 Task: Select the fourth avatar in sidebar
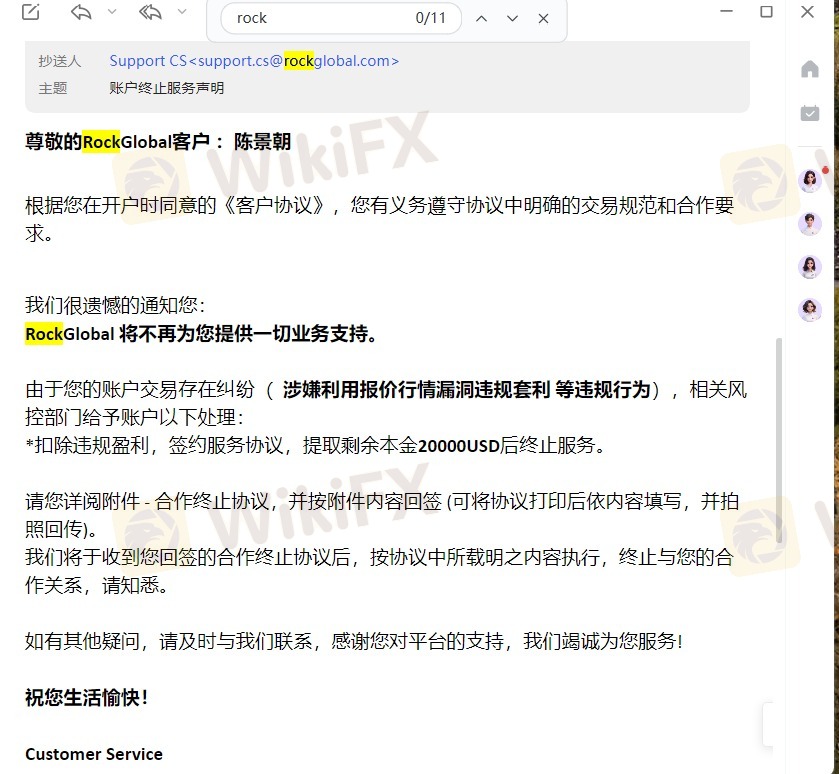tap(810, 309)
